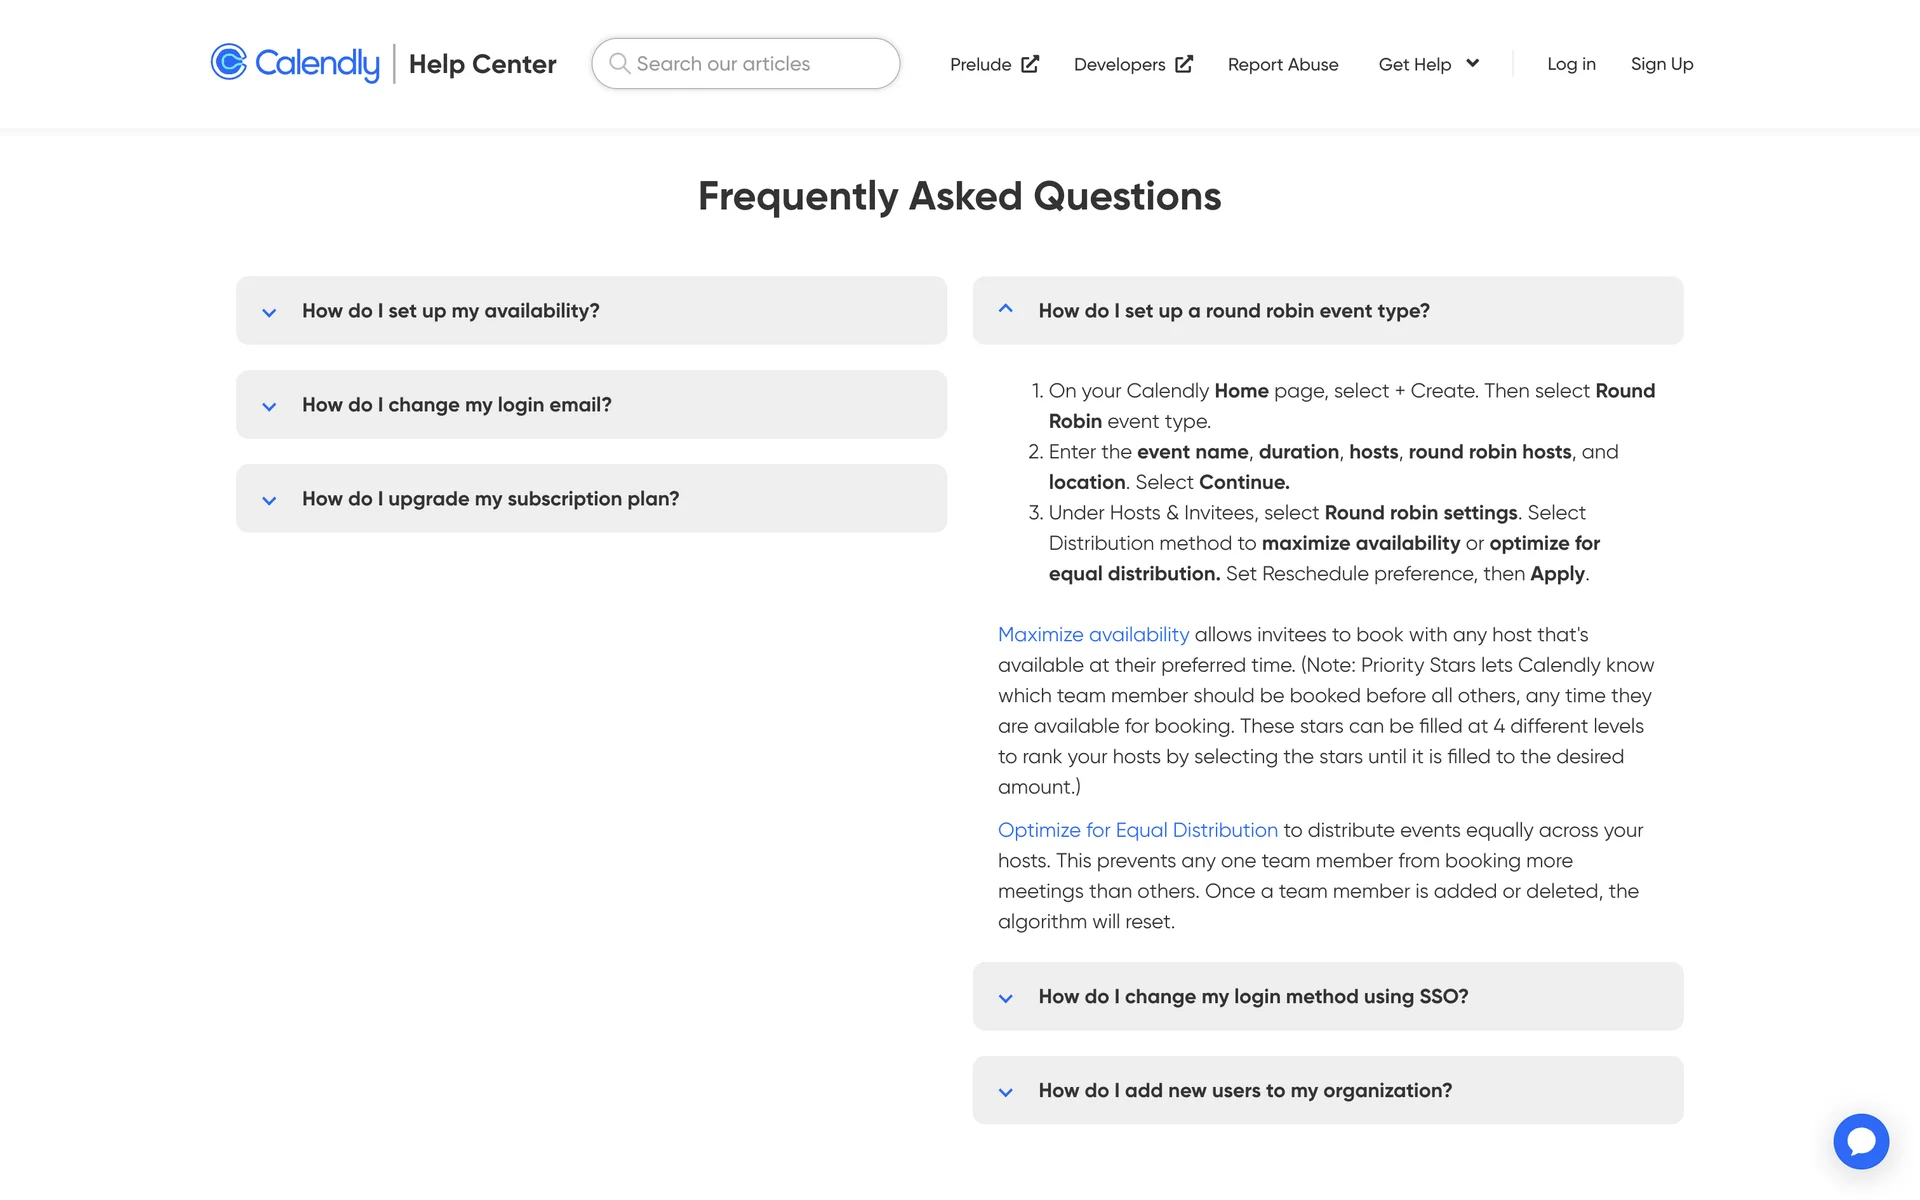Click the Calendly logo icon
1920x1200 pixels.
pyautogui.click(x=229, y=62)
